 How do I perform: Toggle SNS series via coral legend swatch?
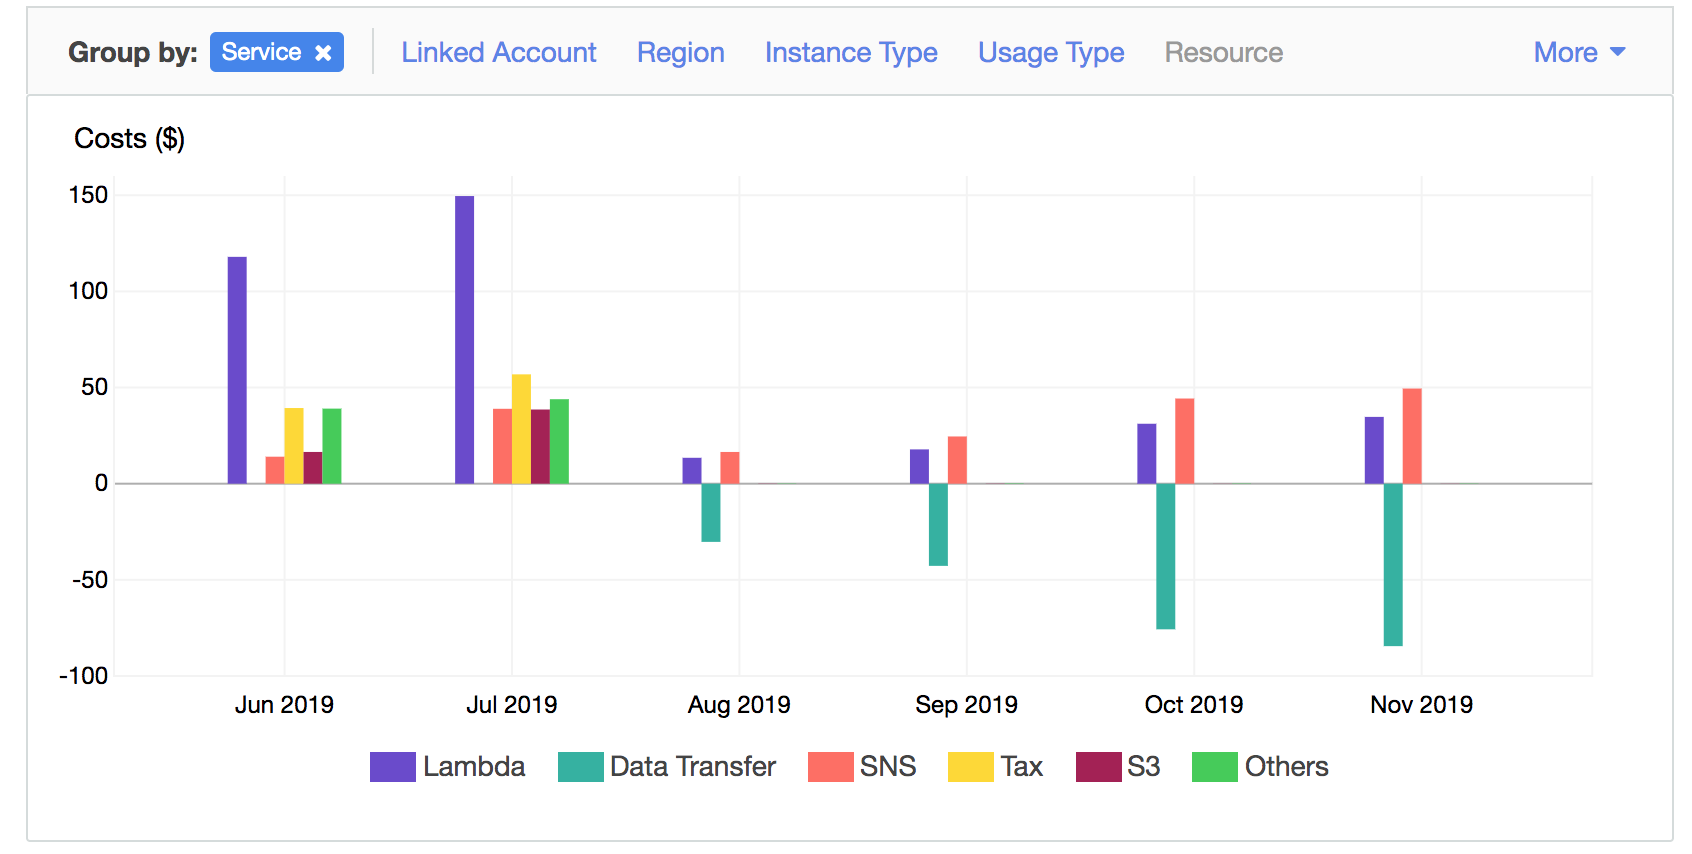(830, 767)
